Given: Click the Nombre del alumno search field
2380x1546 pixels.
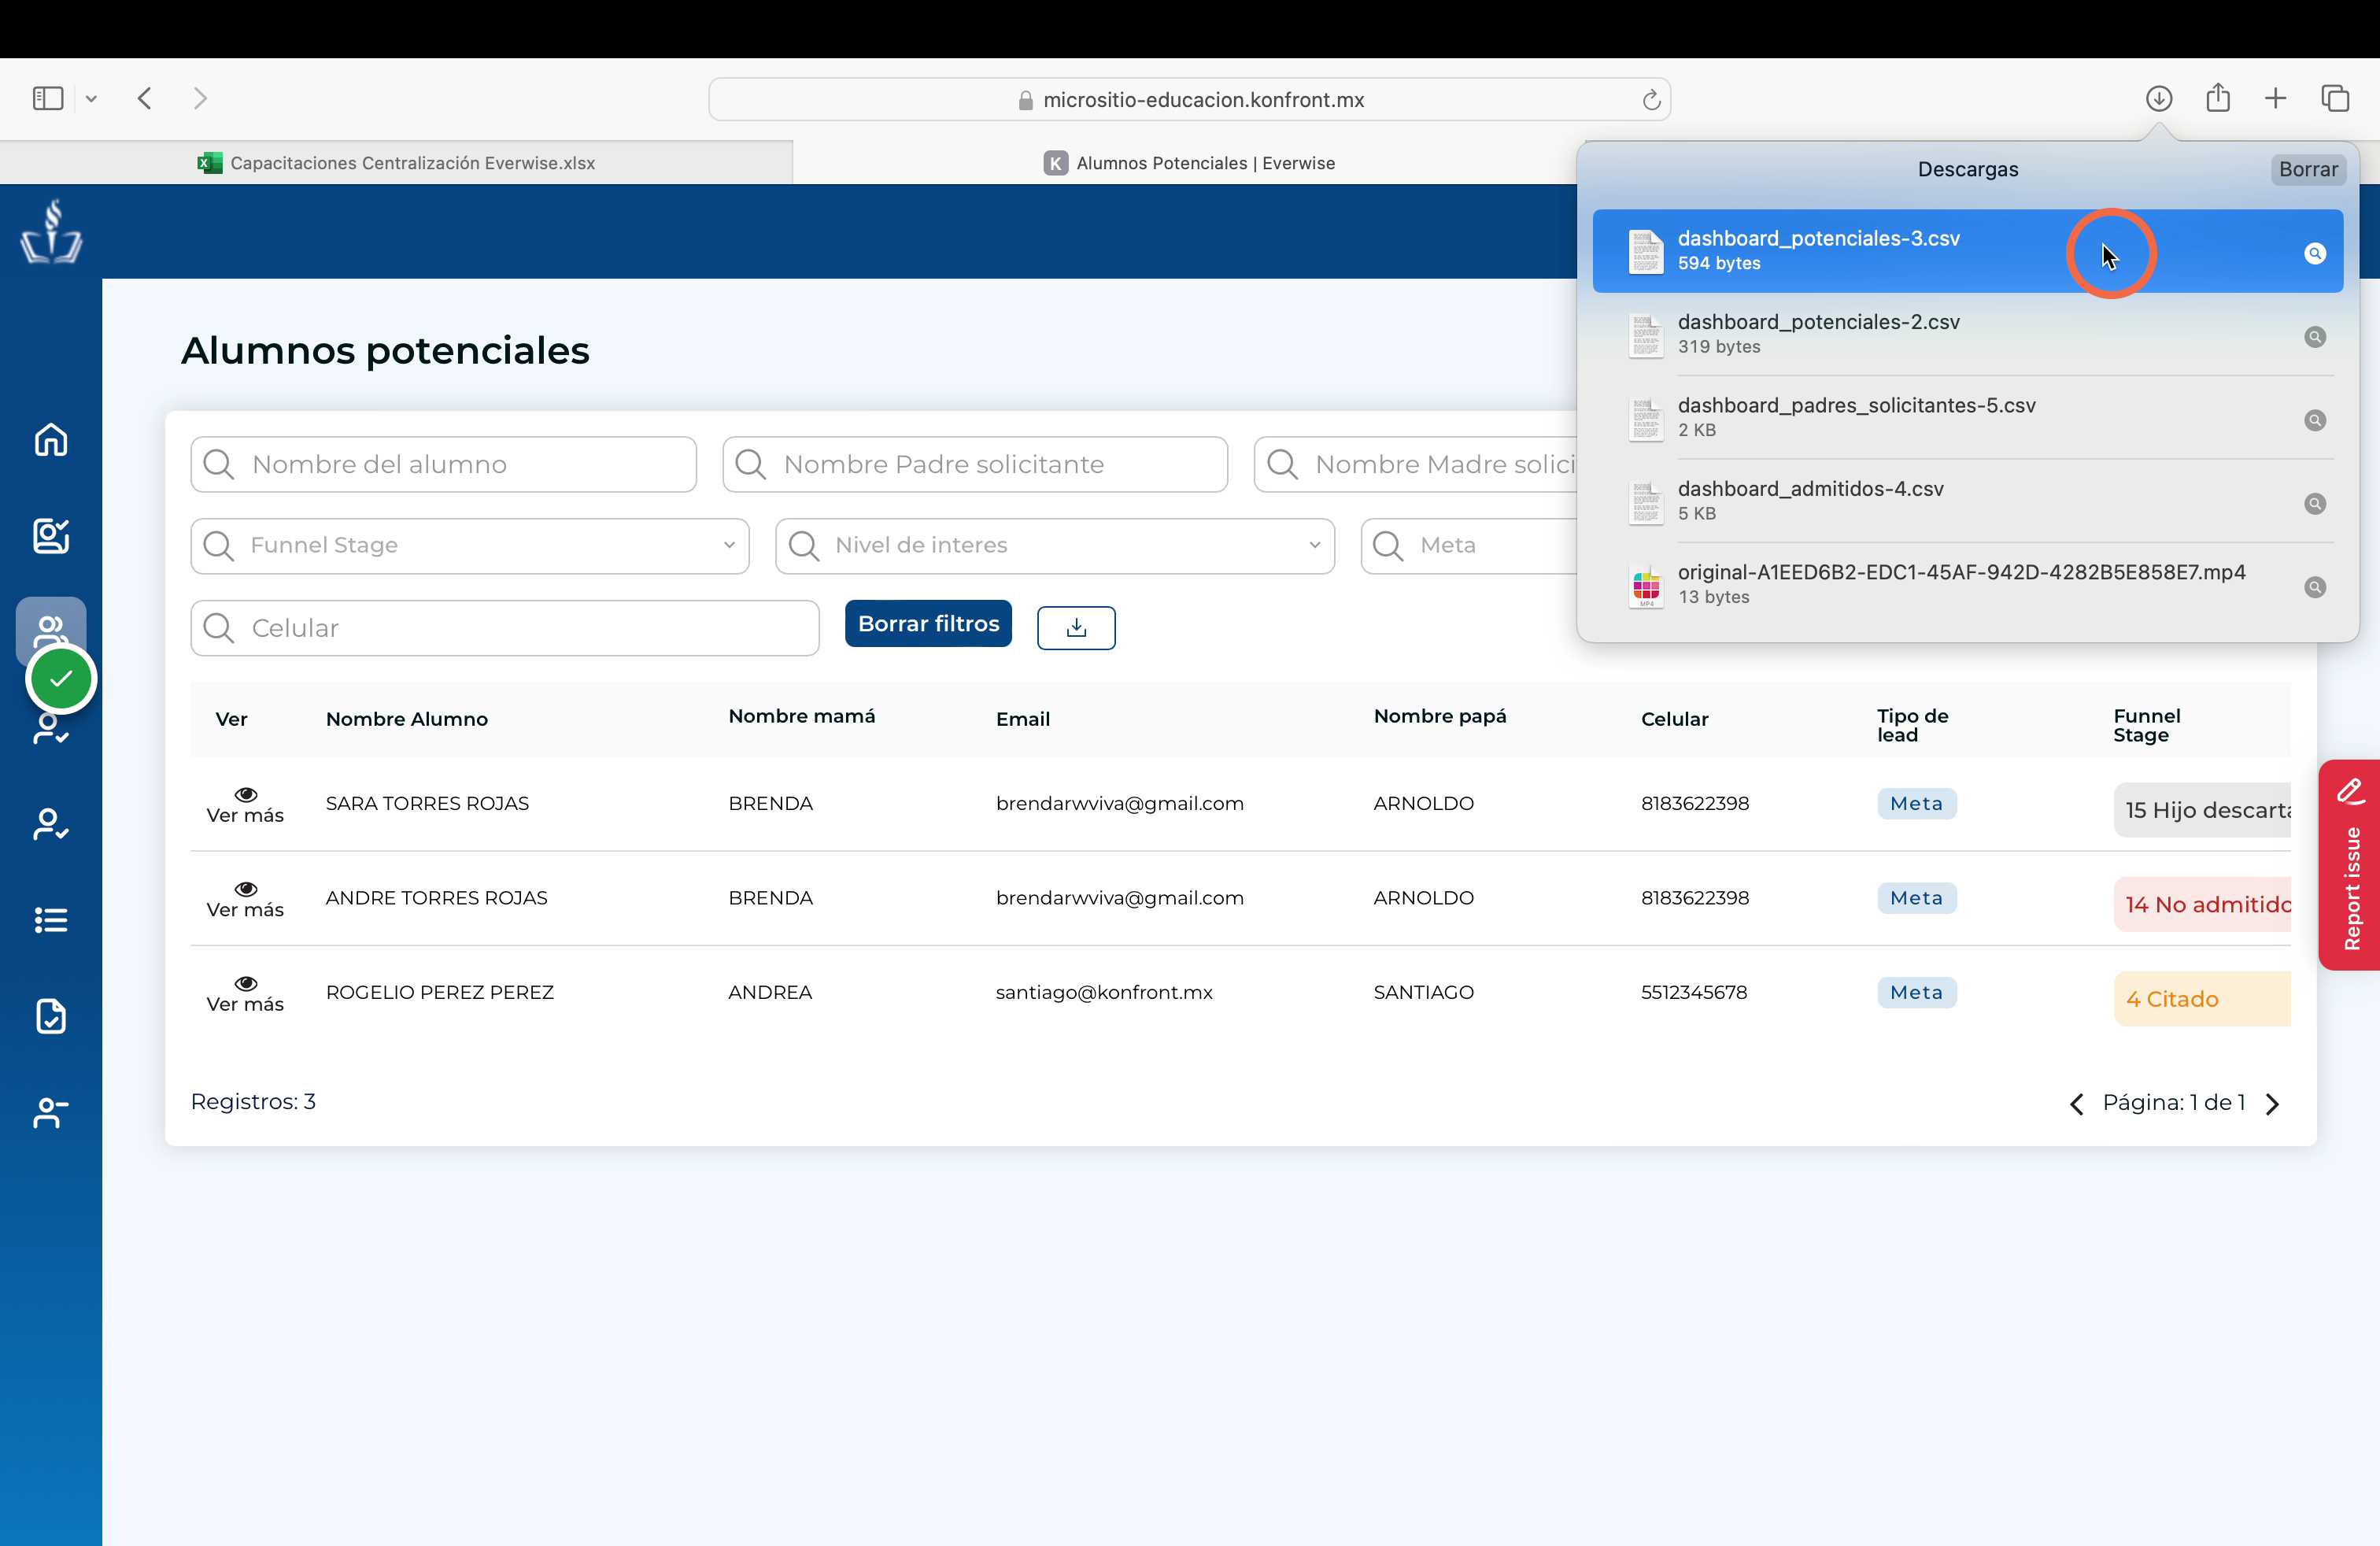Looking at the screenshot, I should pos(443,464).
